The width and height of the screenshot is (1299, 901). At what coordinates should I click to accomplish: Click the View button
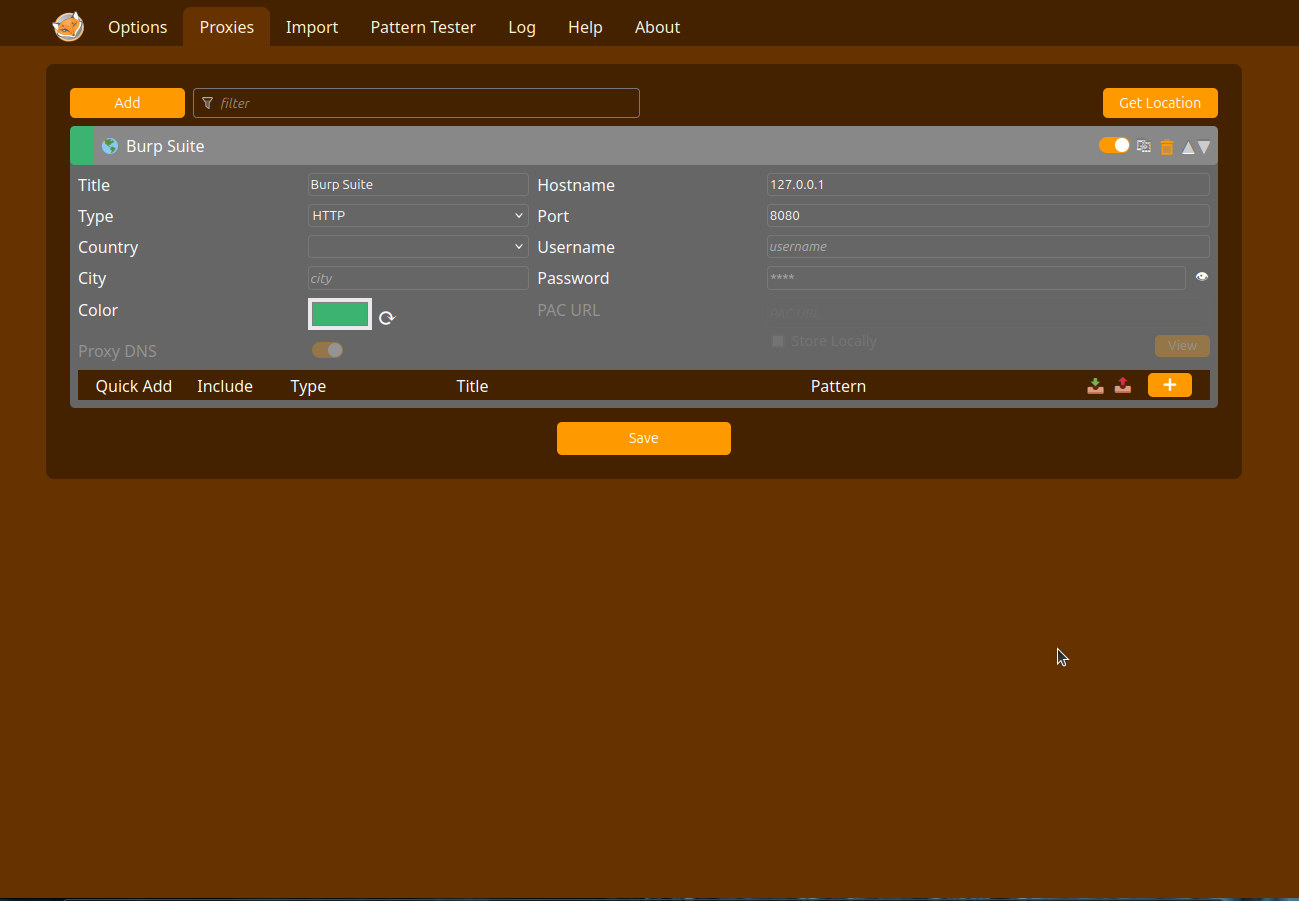[1182, 346]
